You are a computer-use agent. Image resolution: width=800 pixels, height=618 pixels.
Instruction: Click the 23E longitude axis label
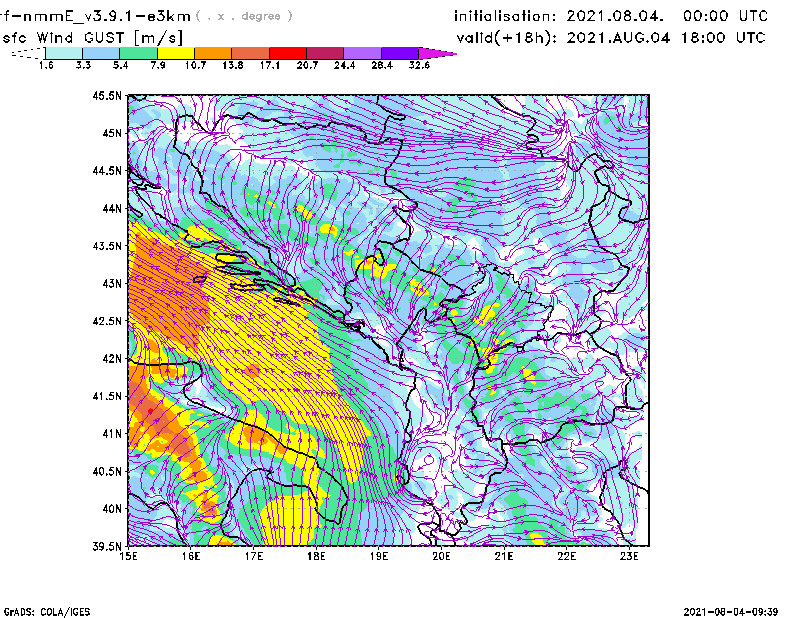point(629,556)
